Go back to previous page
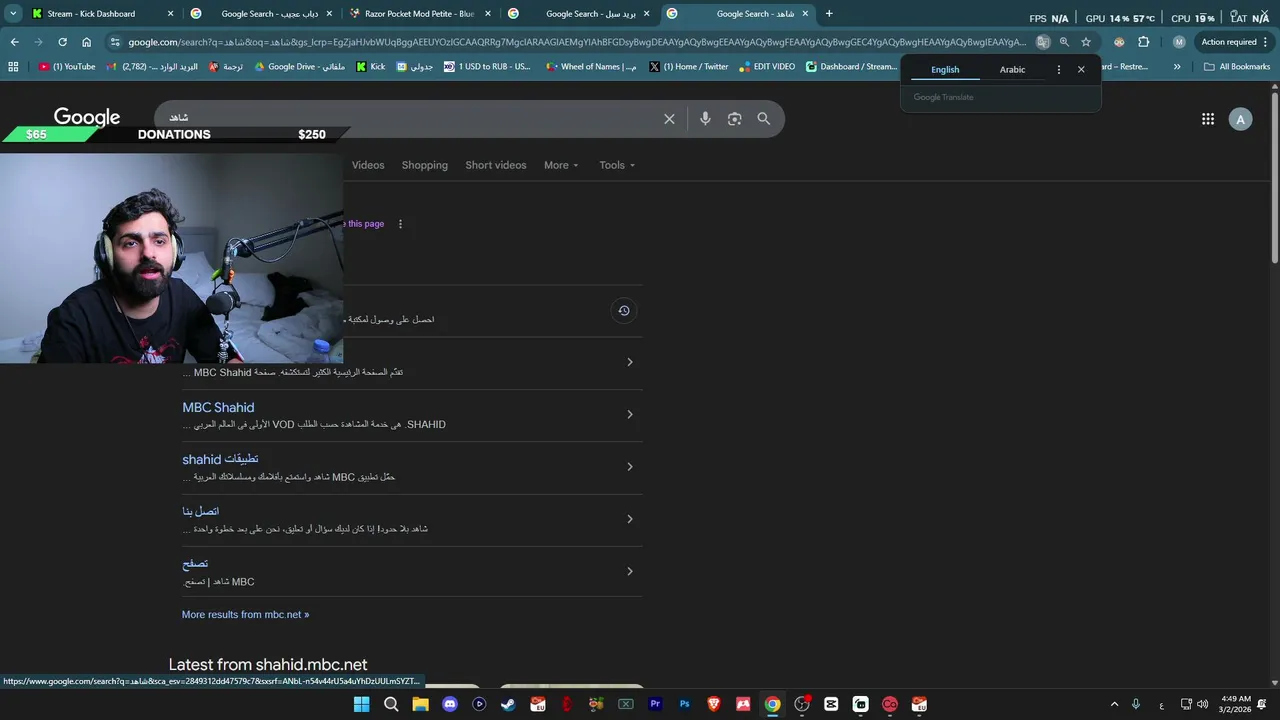 pyautogui.click(x=14, y=42)
